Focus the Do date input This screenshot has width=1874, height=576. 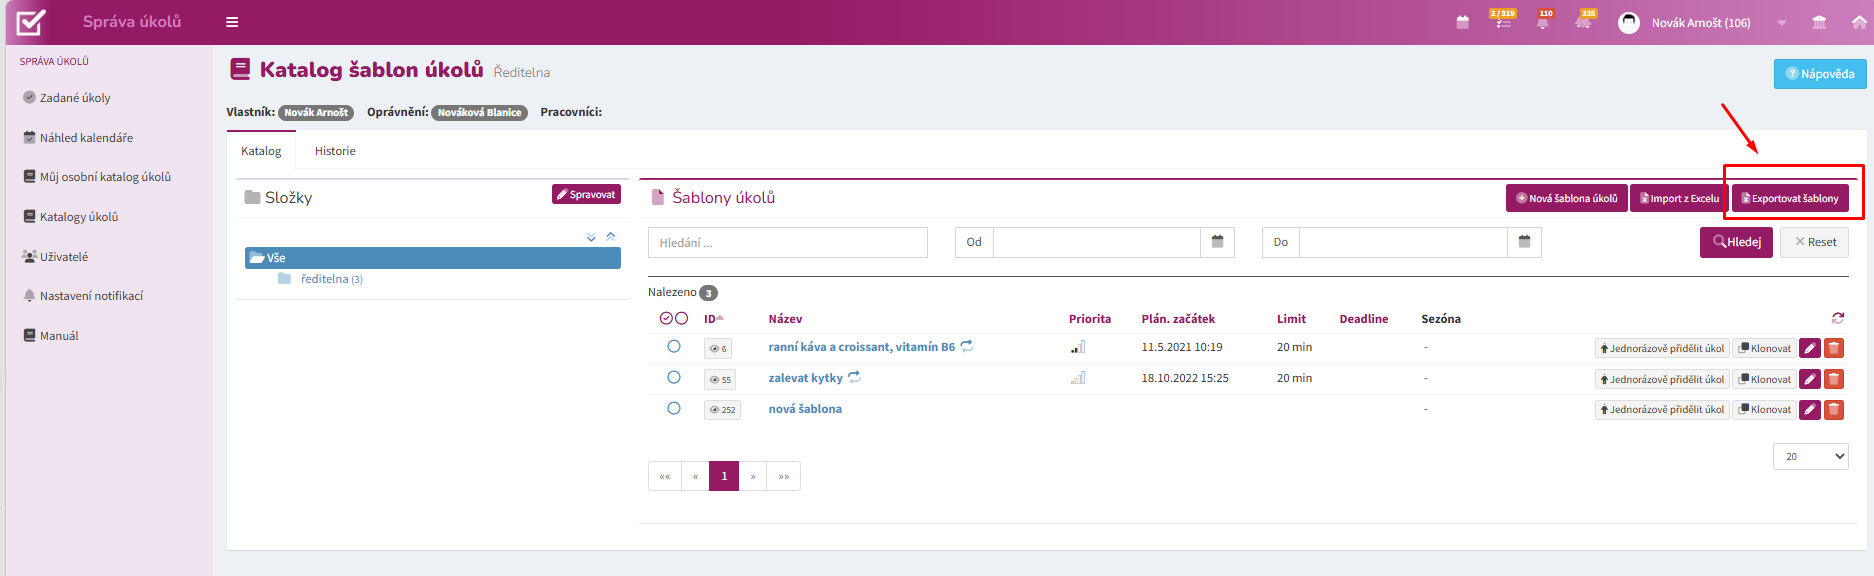1404,242
